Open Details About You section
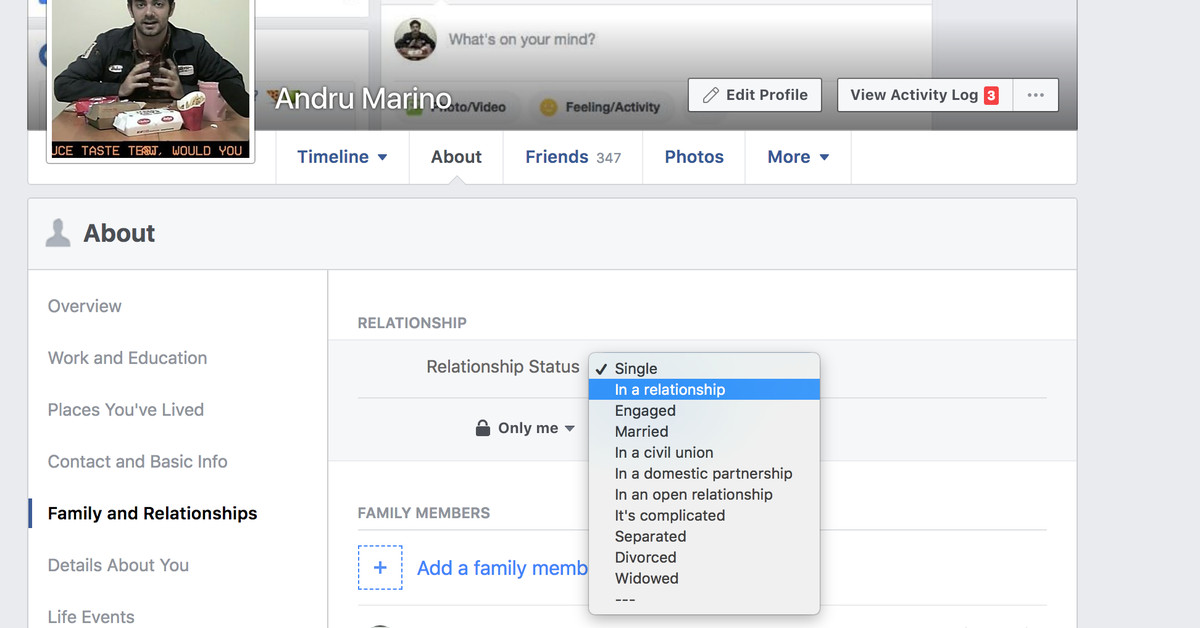The width and height of the screenshot is (1200, 628). click(118, 566)
